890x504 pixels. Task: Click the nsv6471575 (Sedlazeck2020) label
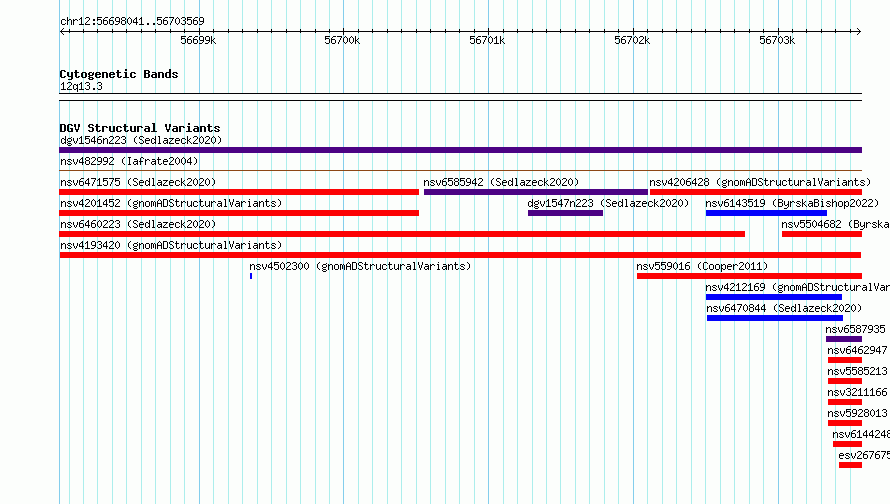(x=138, y=182)
